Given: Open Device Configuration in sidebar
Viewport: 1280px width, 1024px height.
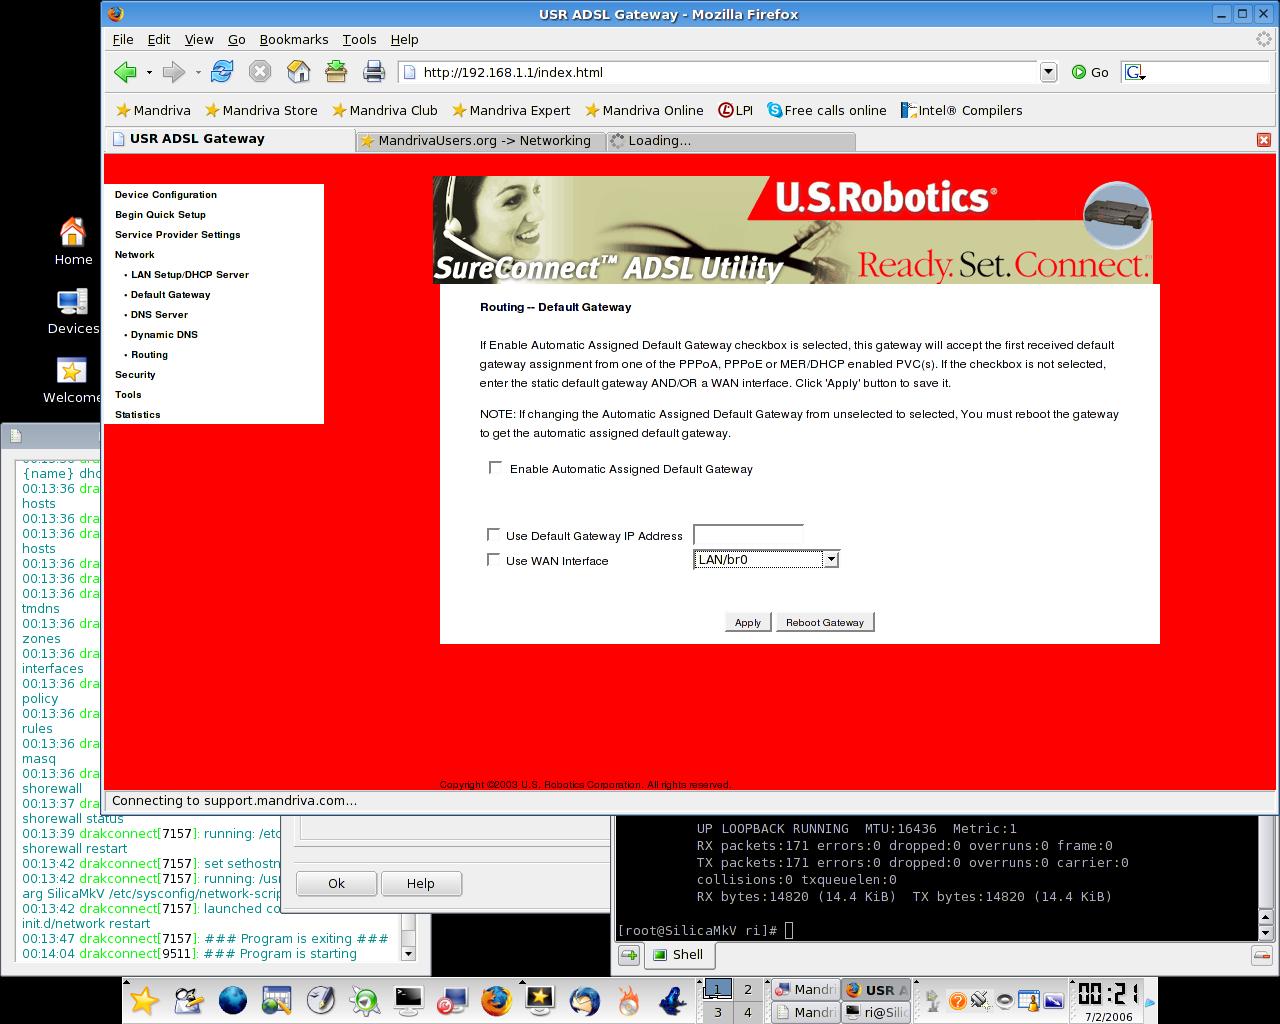Looking at the screenshot, I should tap(166, 195).
